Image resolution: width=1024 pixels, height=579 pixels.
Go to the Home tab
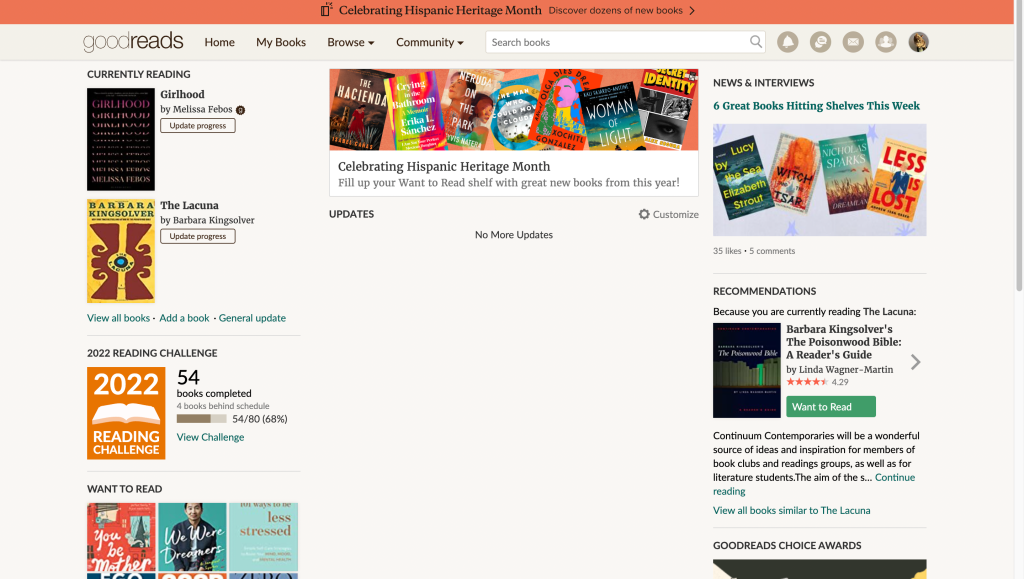tap(219, 42)
